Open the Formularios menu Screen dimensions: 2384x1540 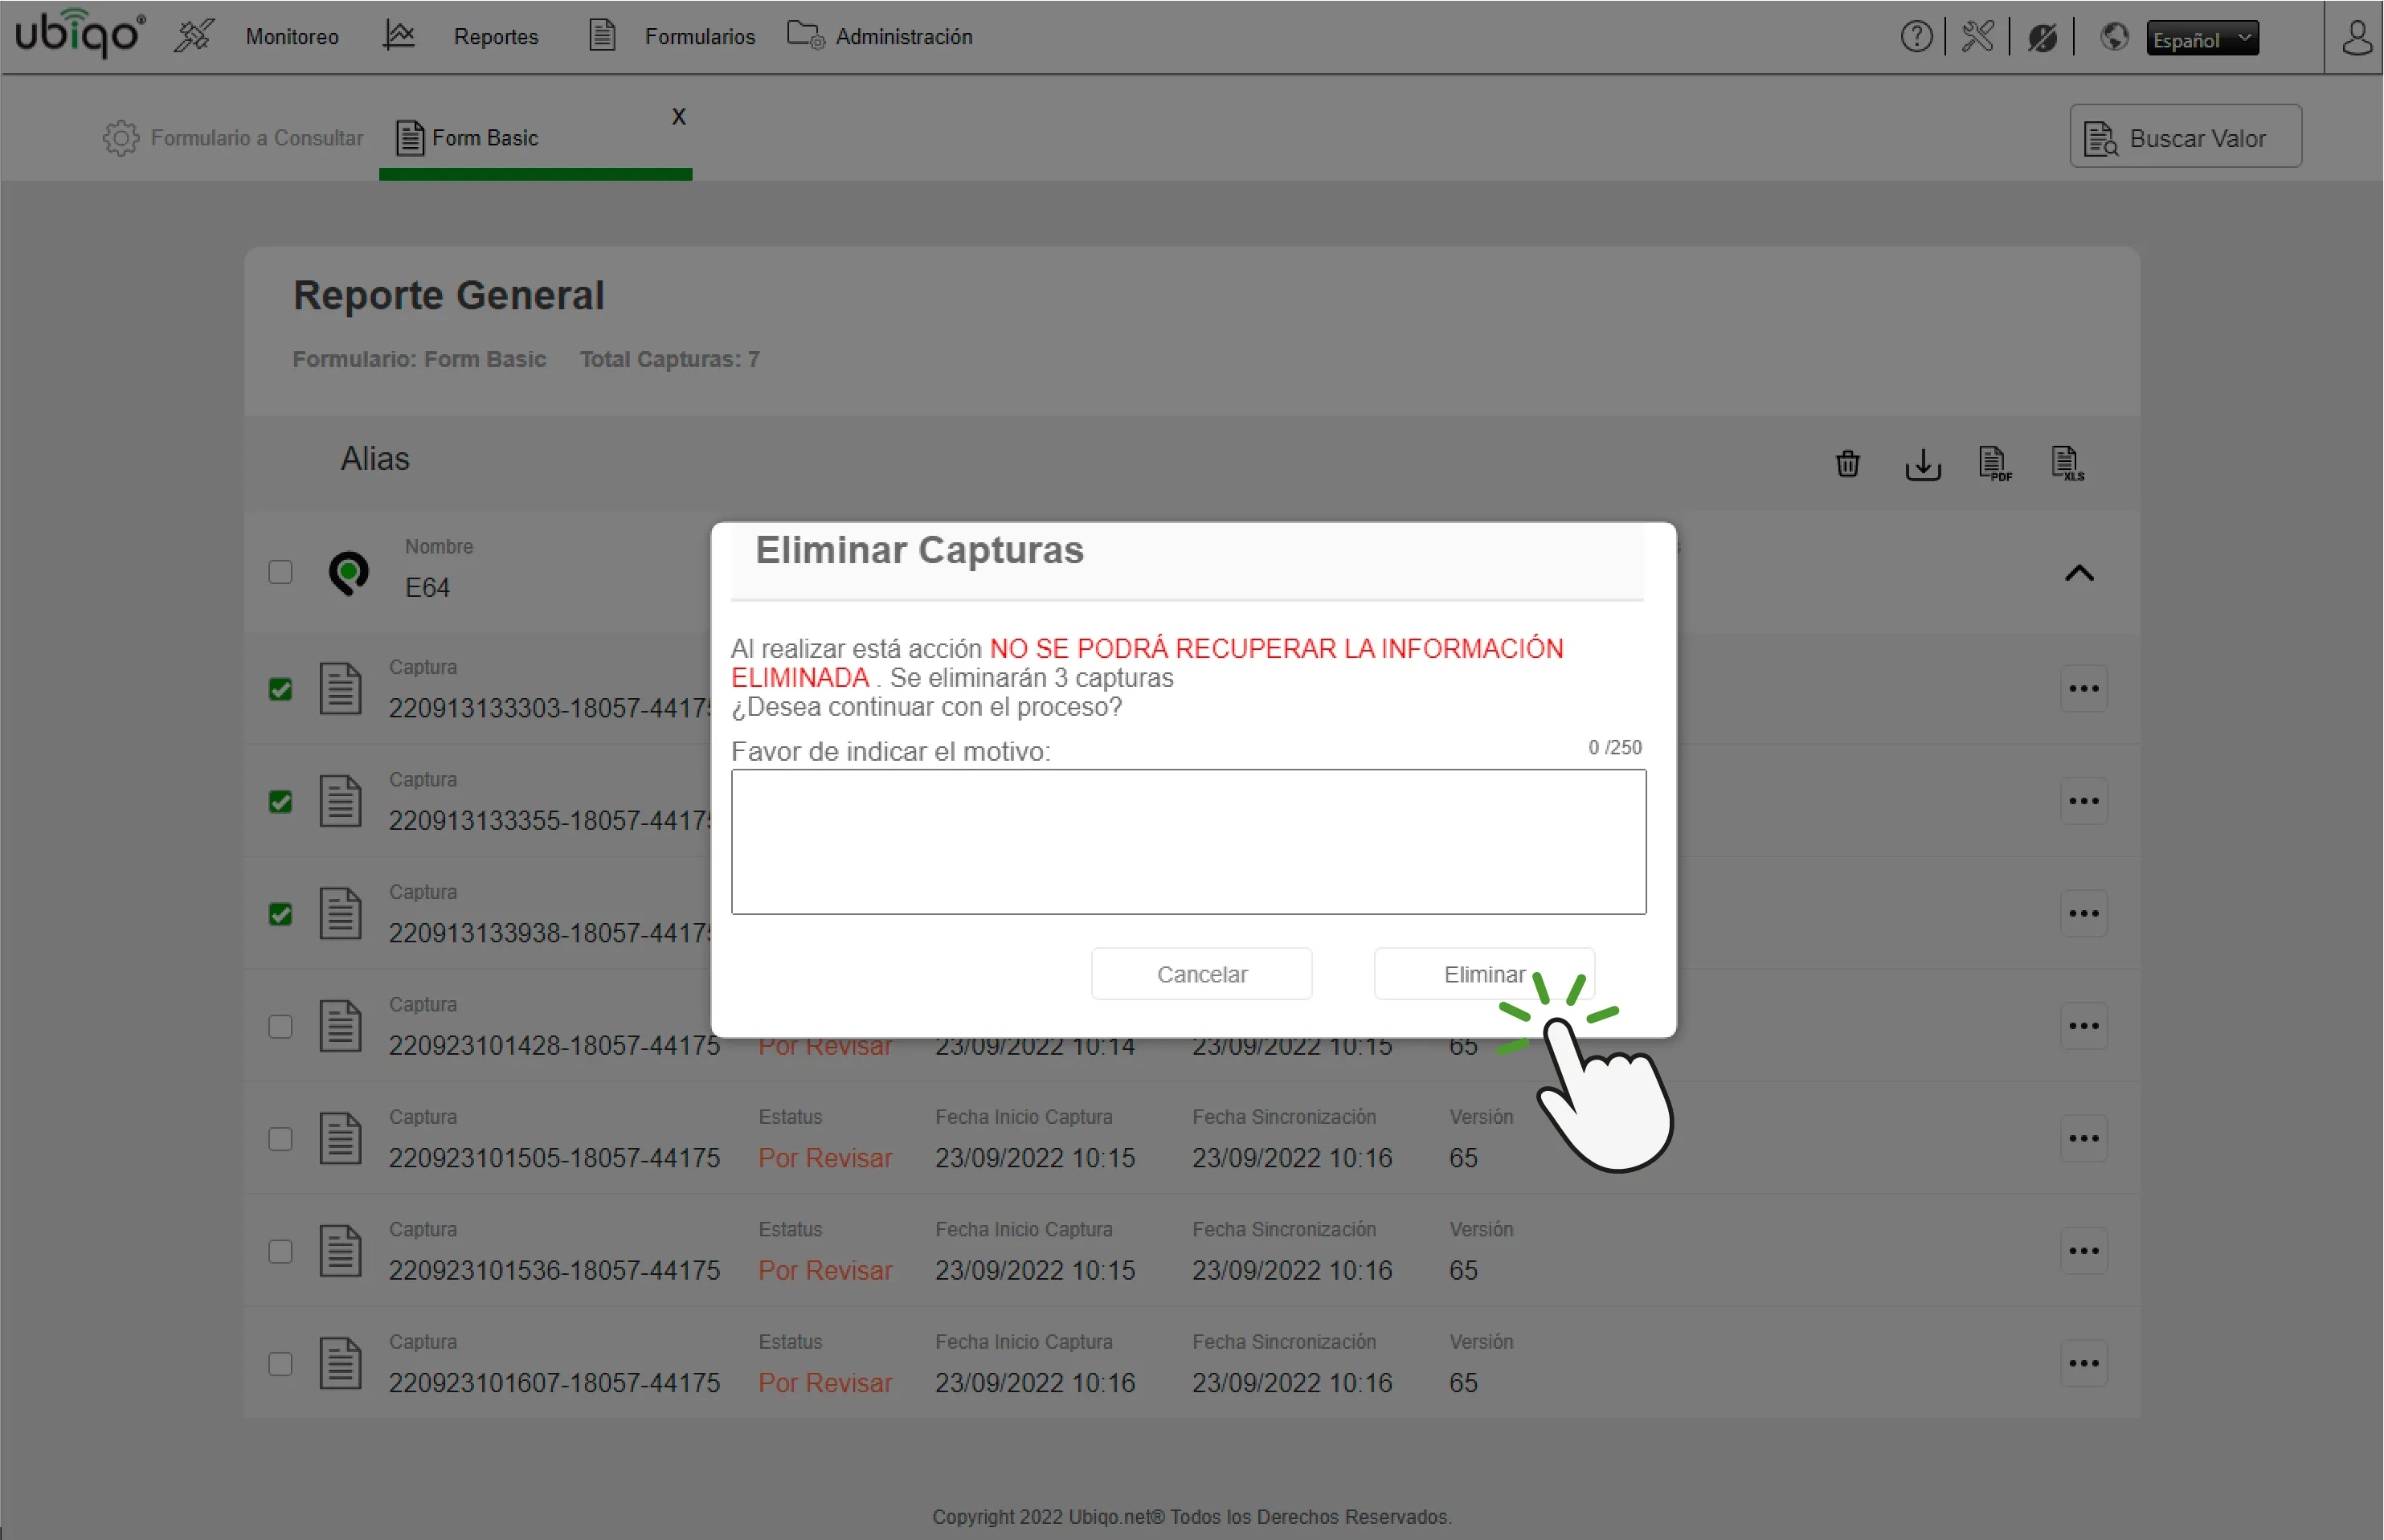tap(700, 37)
